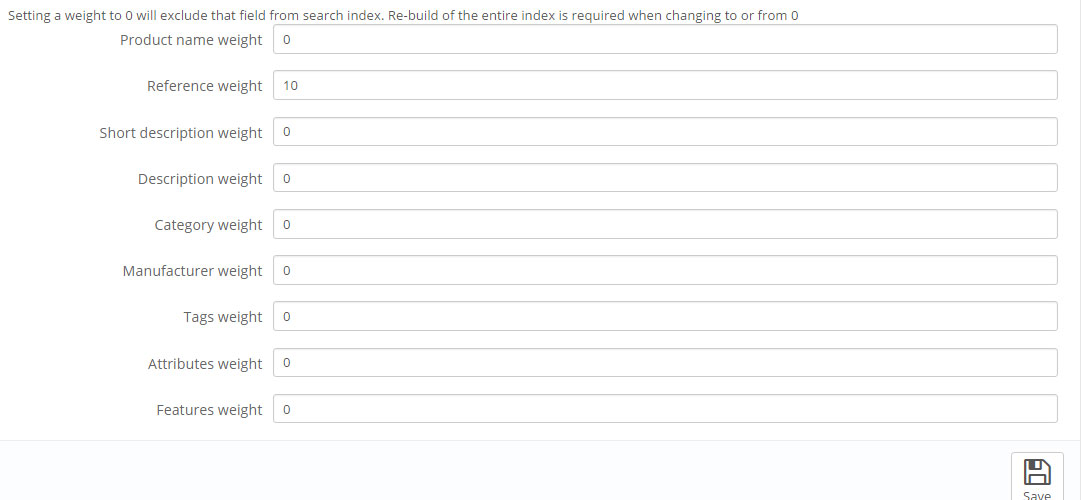1081x500 pixels.
Task: Click the Save button label
Action: (x=1037, y=495)
